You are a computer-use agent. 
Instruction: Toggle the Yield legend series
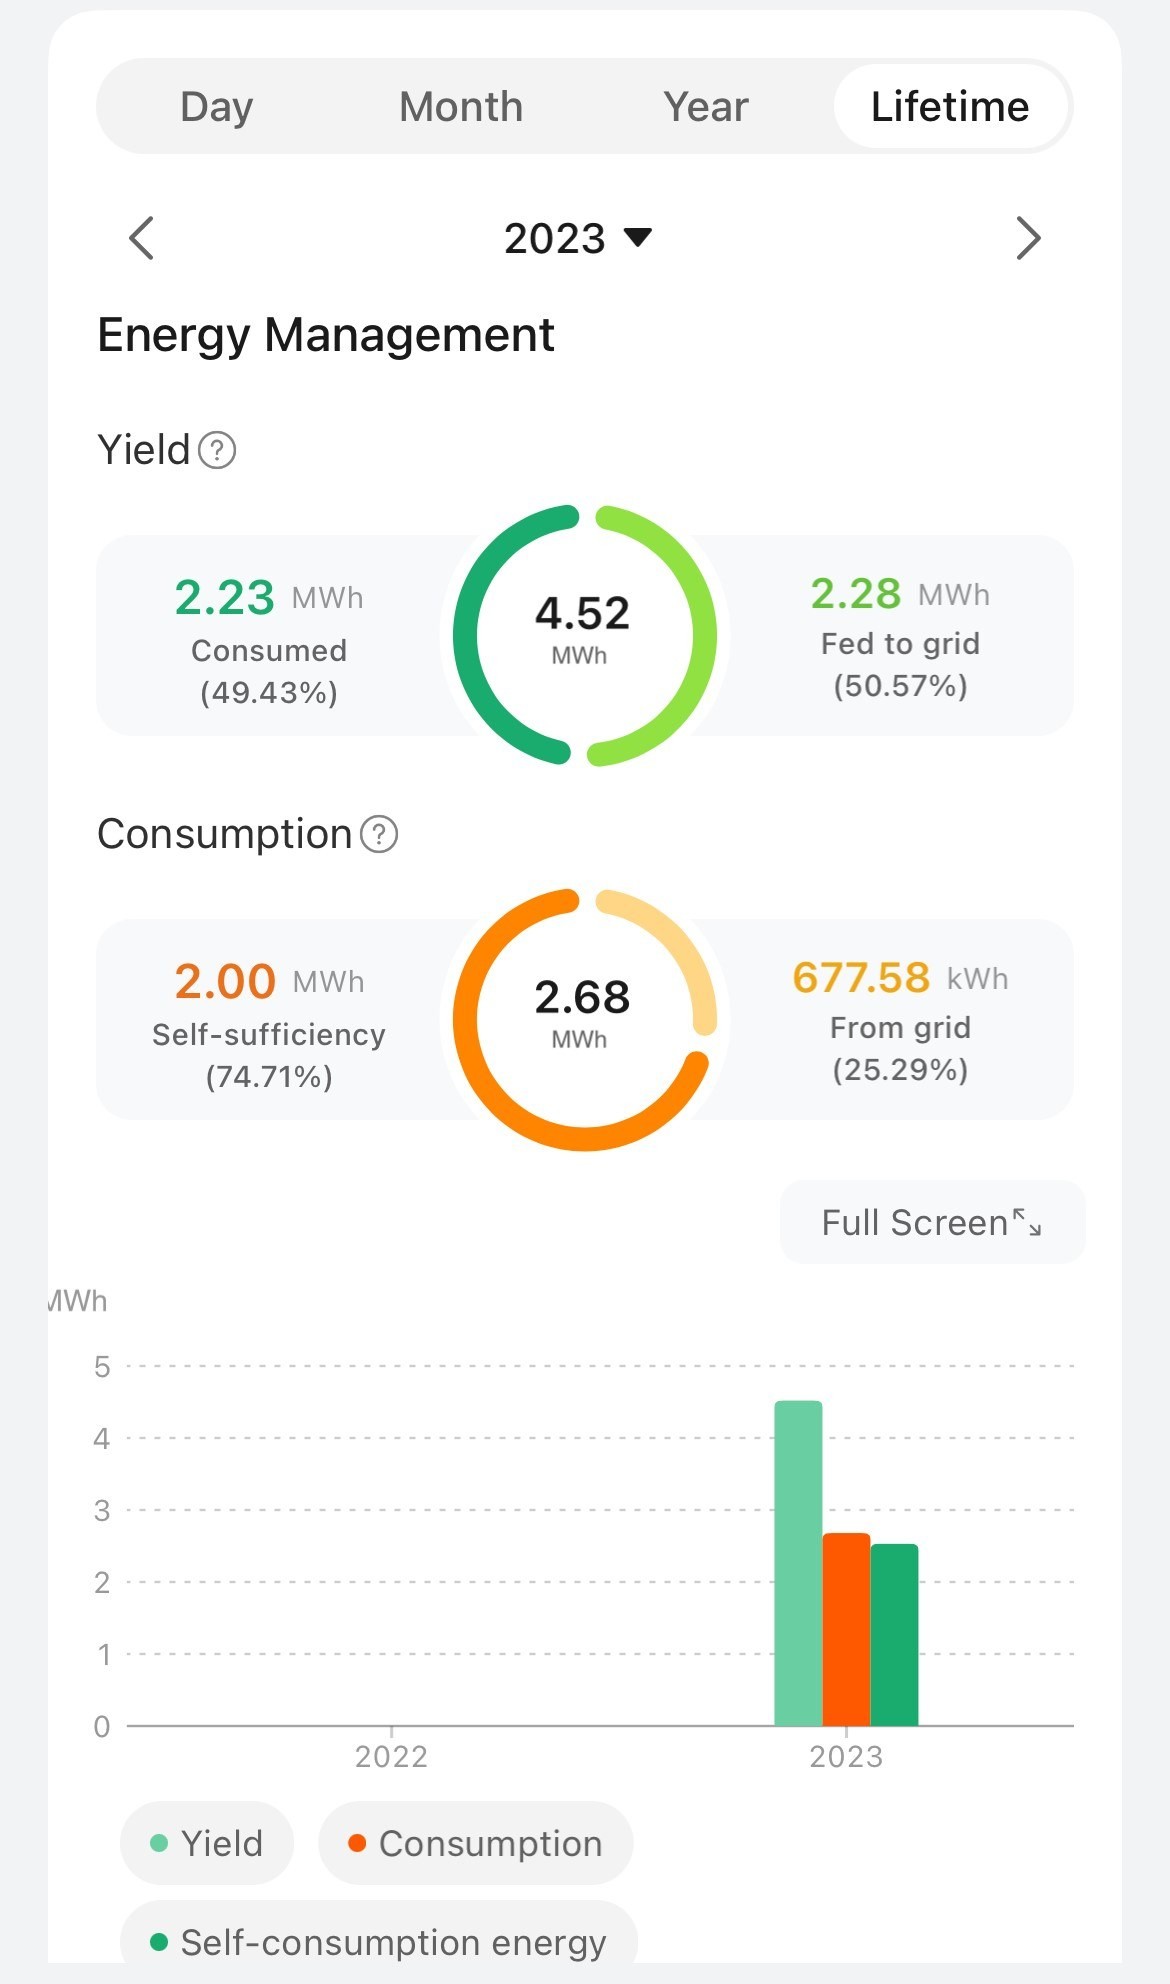tap(207, 1843)
